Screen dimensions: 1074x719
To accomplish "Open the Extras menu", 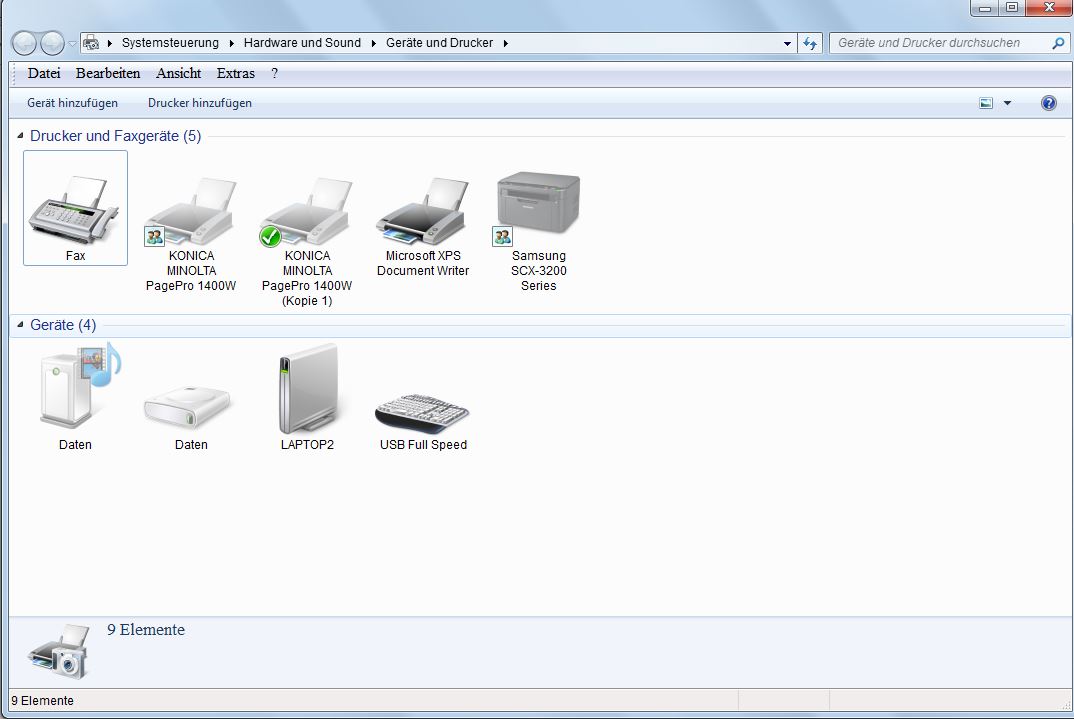I will (x=236, y=73).
